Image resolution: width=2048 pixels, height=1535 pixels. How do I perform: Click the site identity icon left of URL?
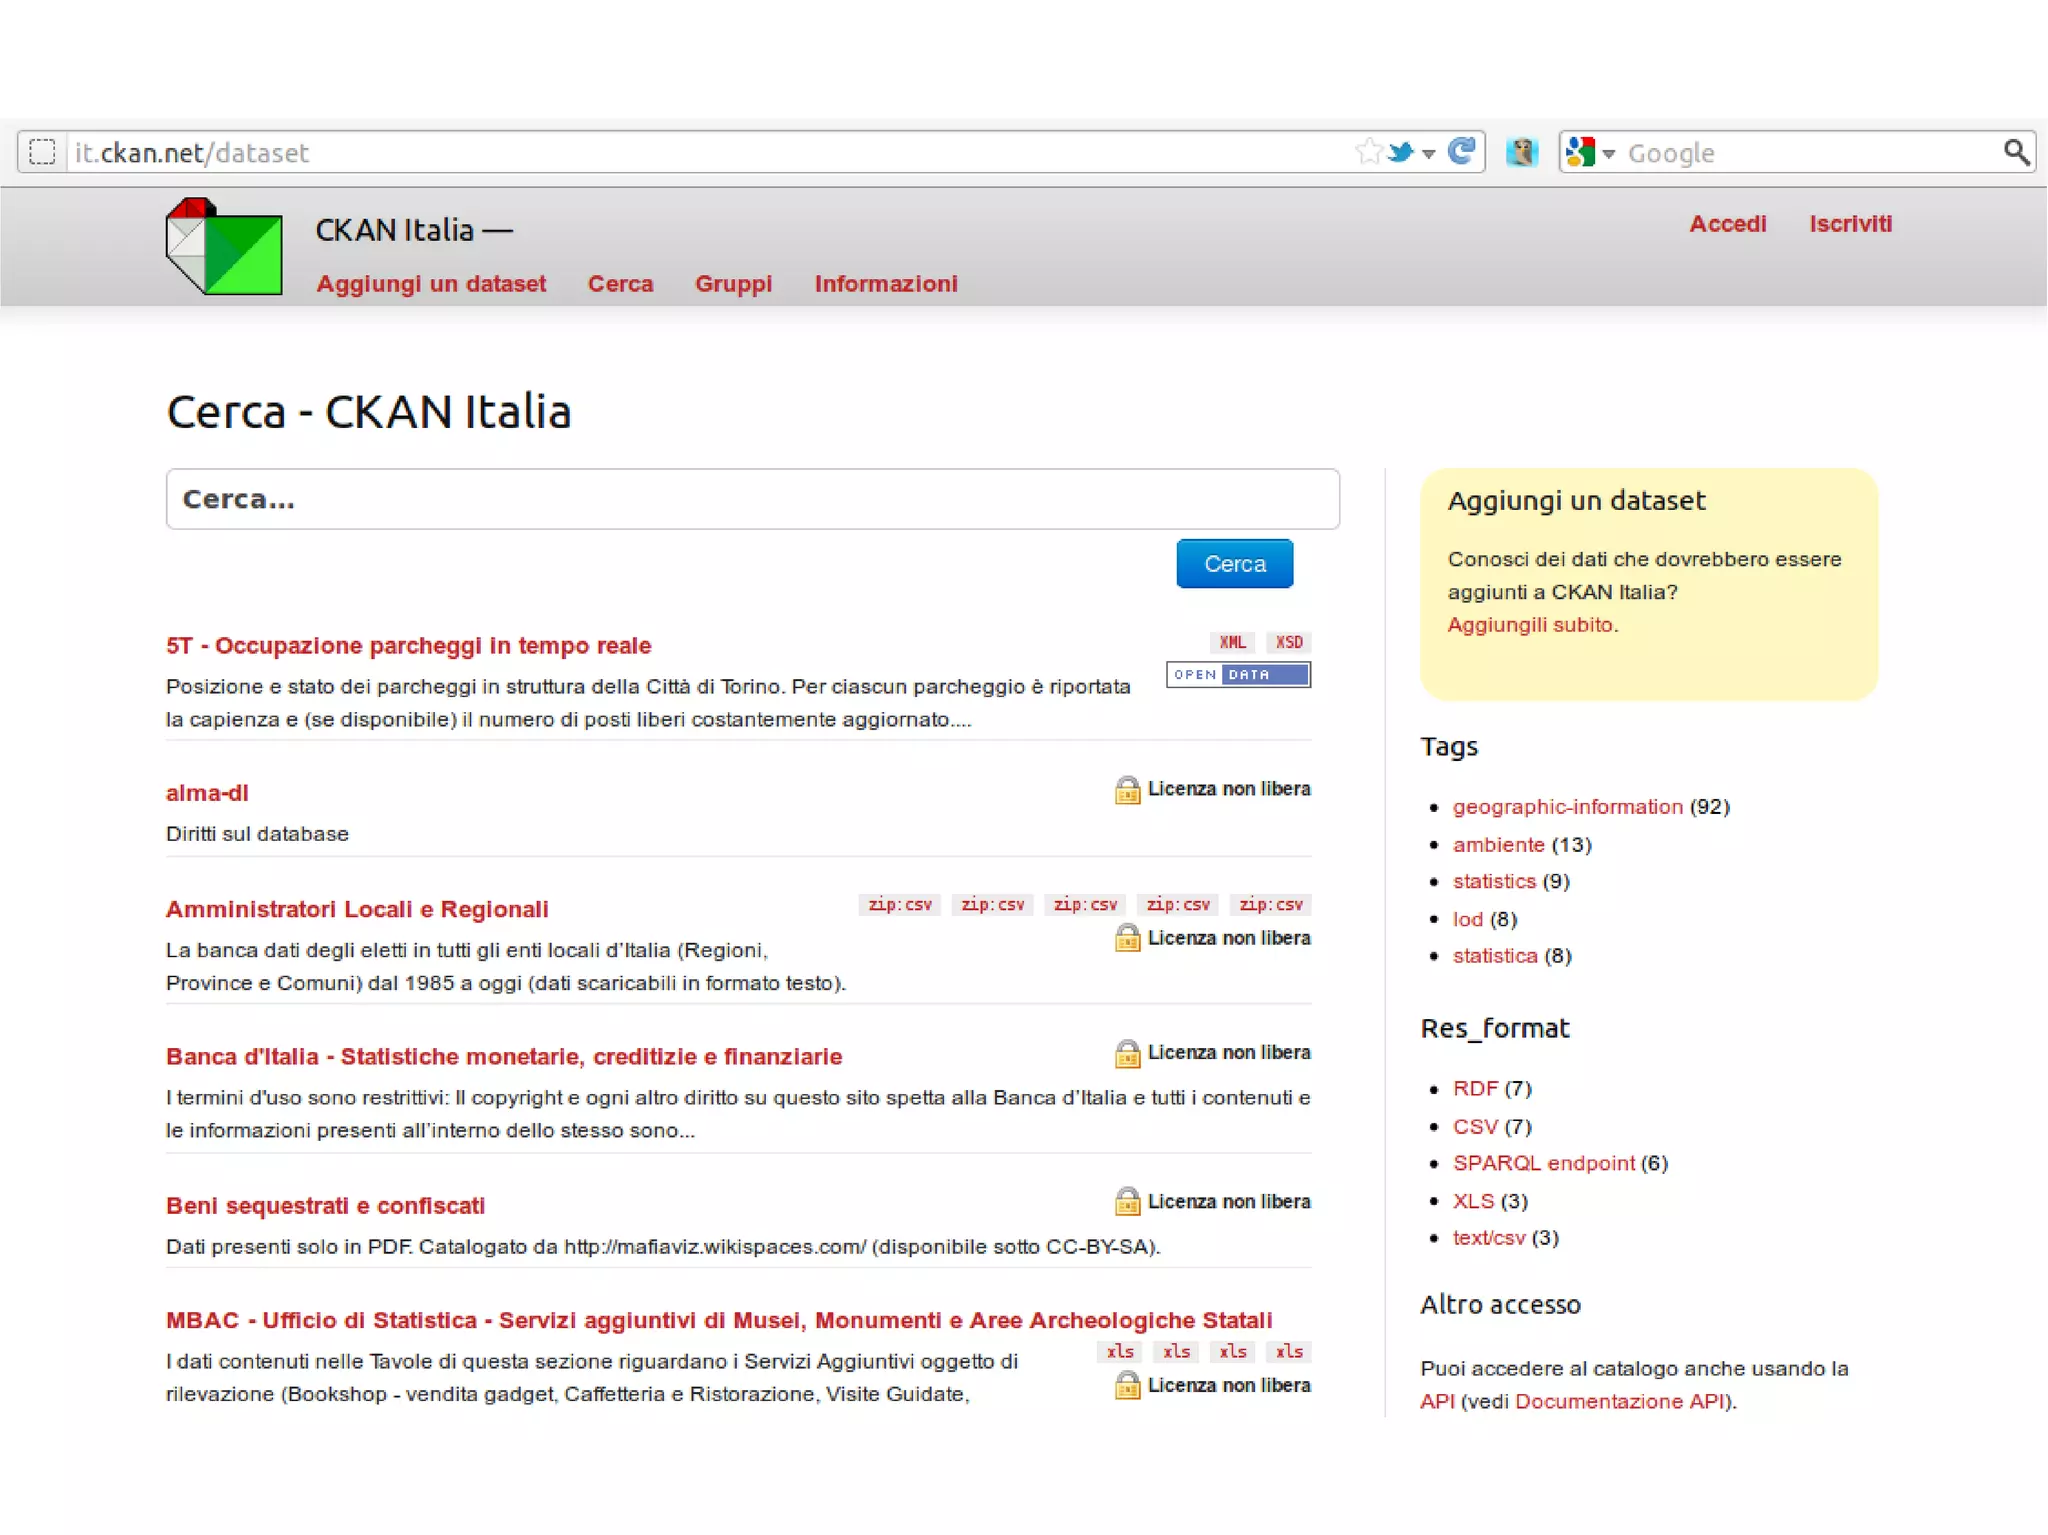(x=42, y=152)
